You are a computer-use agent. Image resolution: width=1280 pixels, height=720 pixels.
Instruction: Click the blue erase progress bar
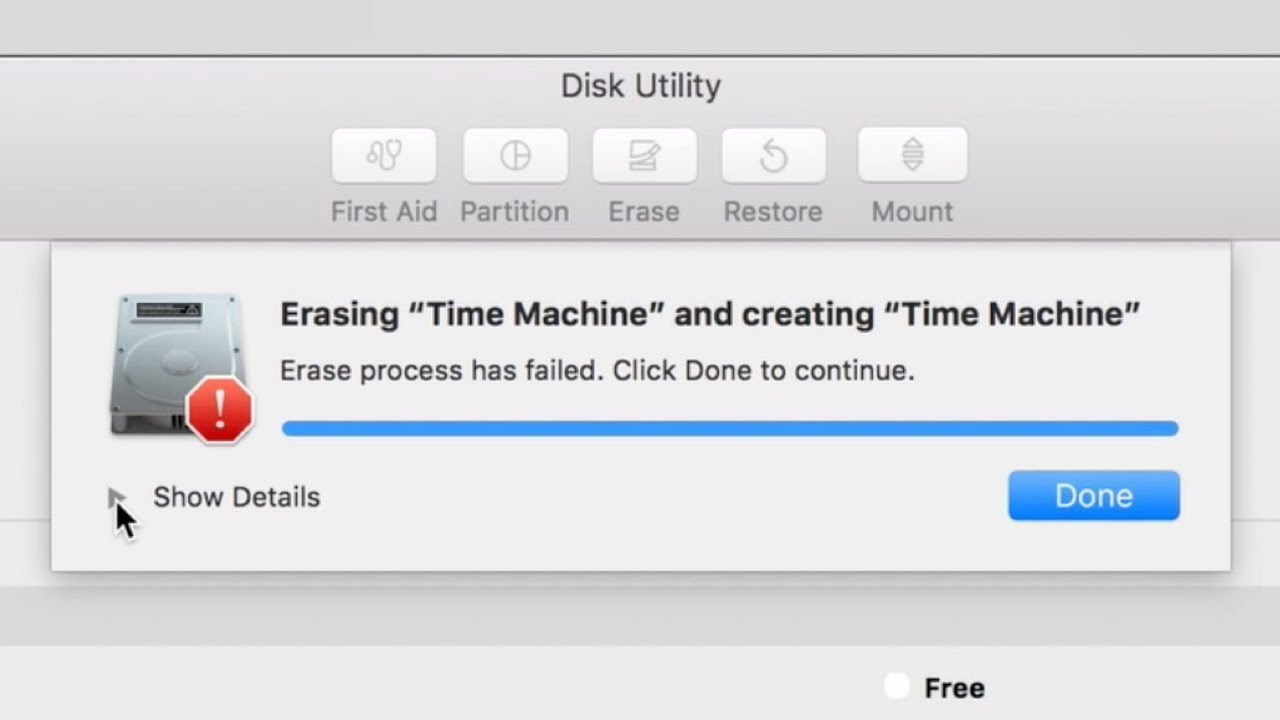(730, 428)
